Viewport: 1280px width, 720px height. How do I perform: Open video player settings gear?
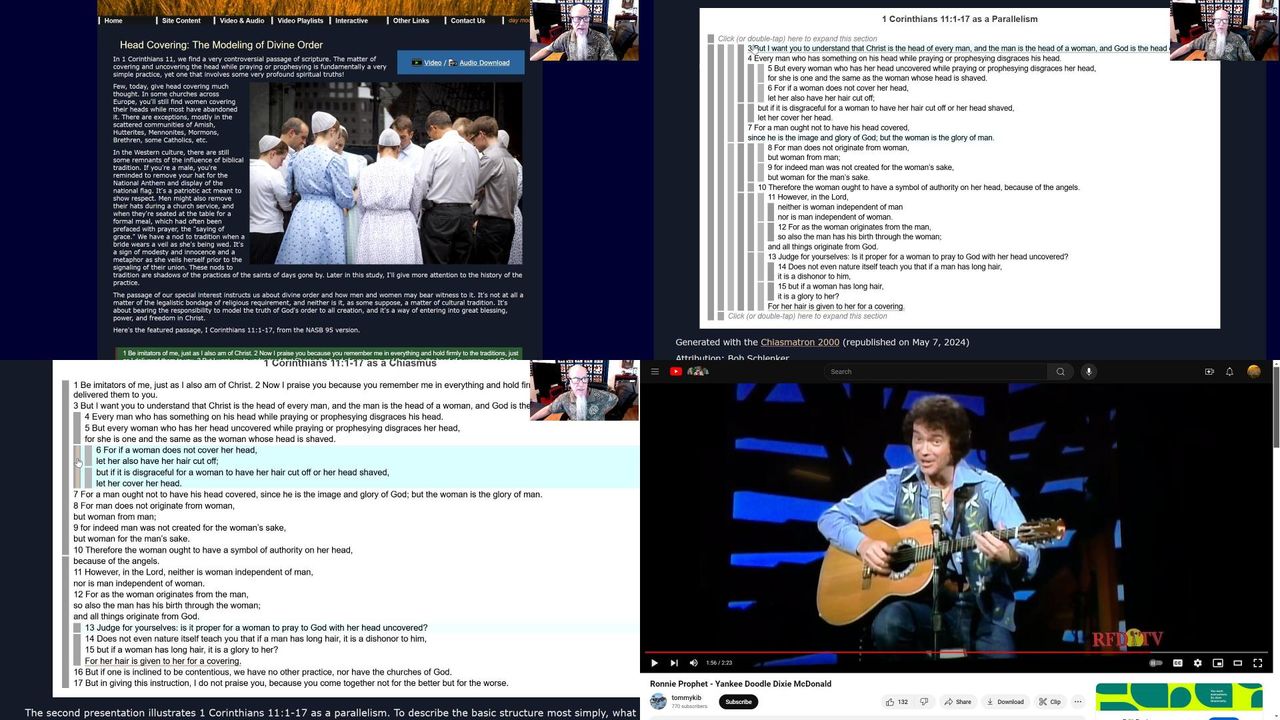click(1197, 663)
